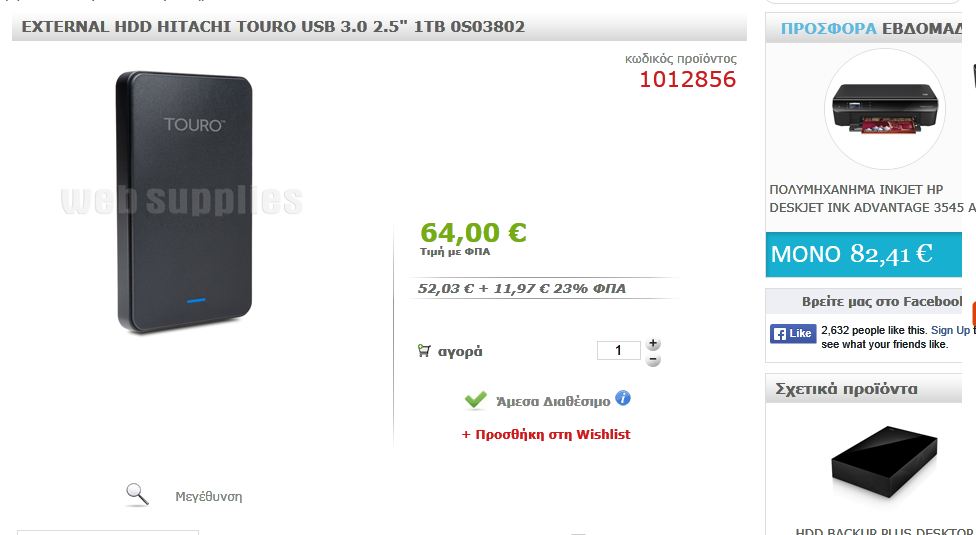Screen dimensions: 976x535
Task: Click the quantity input field
Action: tap(619, 350)
